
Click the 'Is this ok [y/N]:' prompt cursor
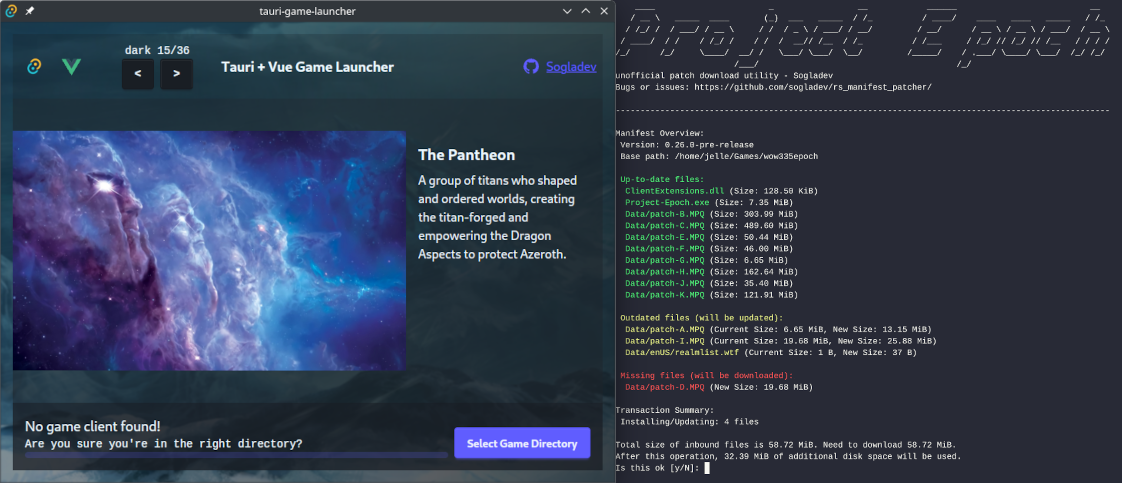707,468
